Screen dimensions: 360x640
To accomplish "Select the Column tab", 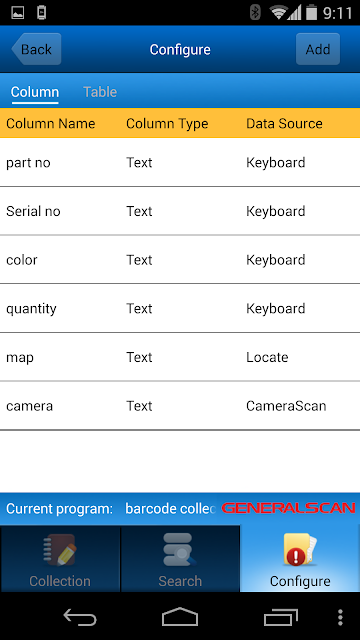I will pos(35,92).
